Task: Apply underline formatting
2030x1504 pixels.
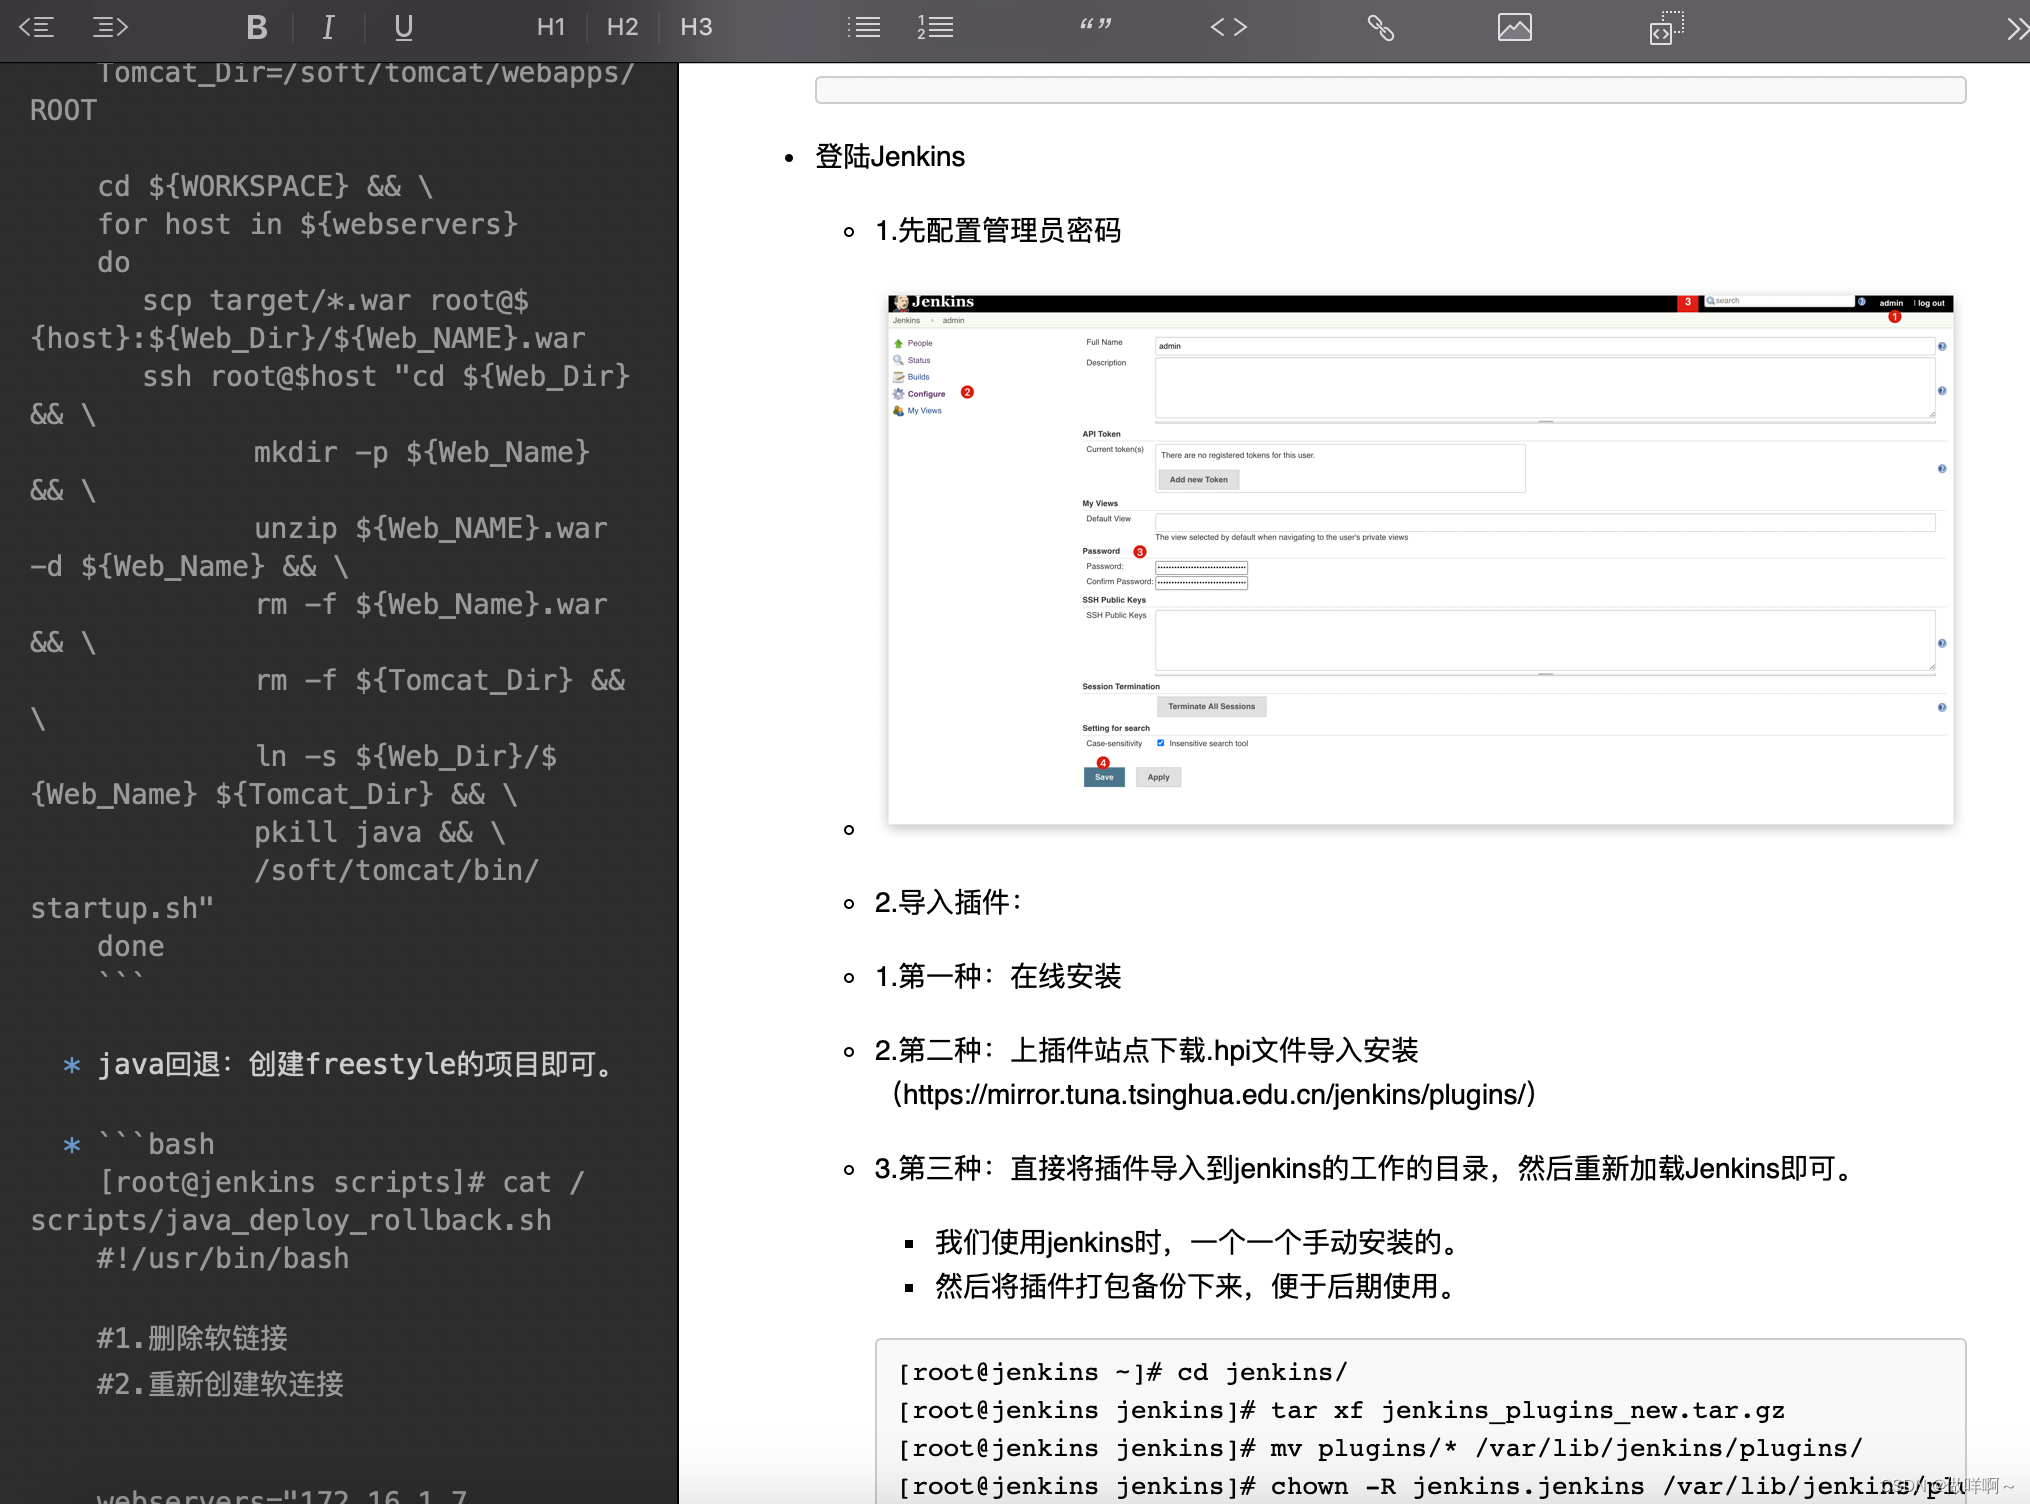Action: pos(403,27)
